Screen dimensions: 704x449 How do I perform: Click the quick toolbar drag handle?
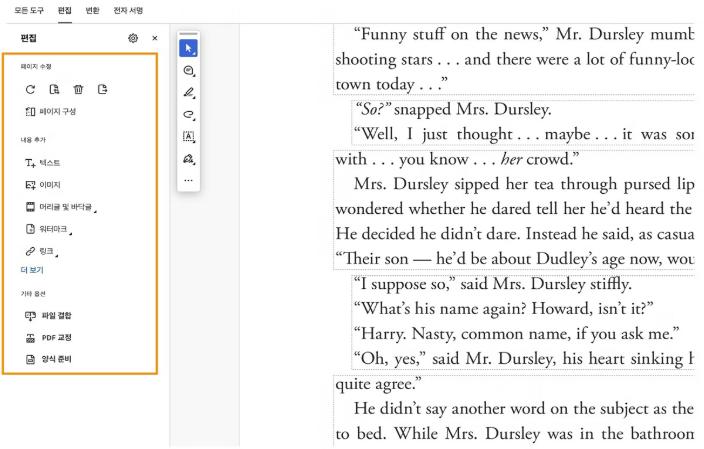[x=189, y=34]
